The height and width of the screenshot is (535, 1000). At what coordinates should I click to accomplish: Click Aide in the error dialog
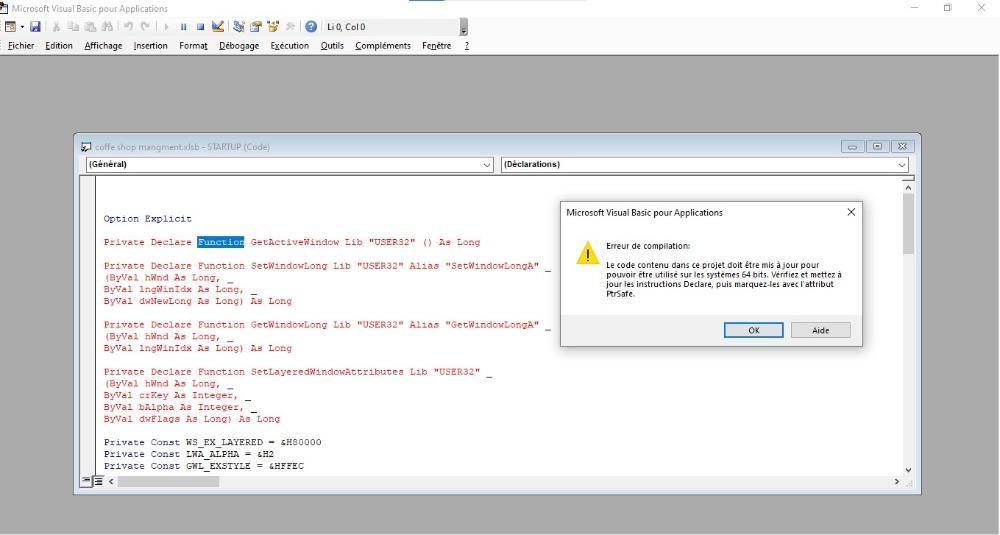[820, 330]
